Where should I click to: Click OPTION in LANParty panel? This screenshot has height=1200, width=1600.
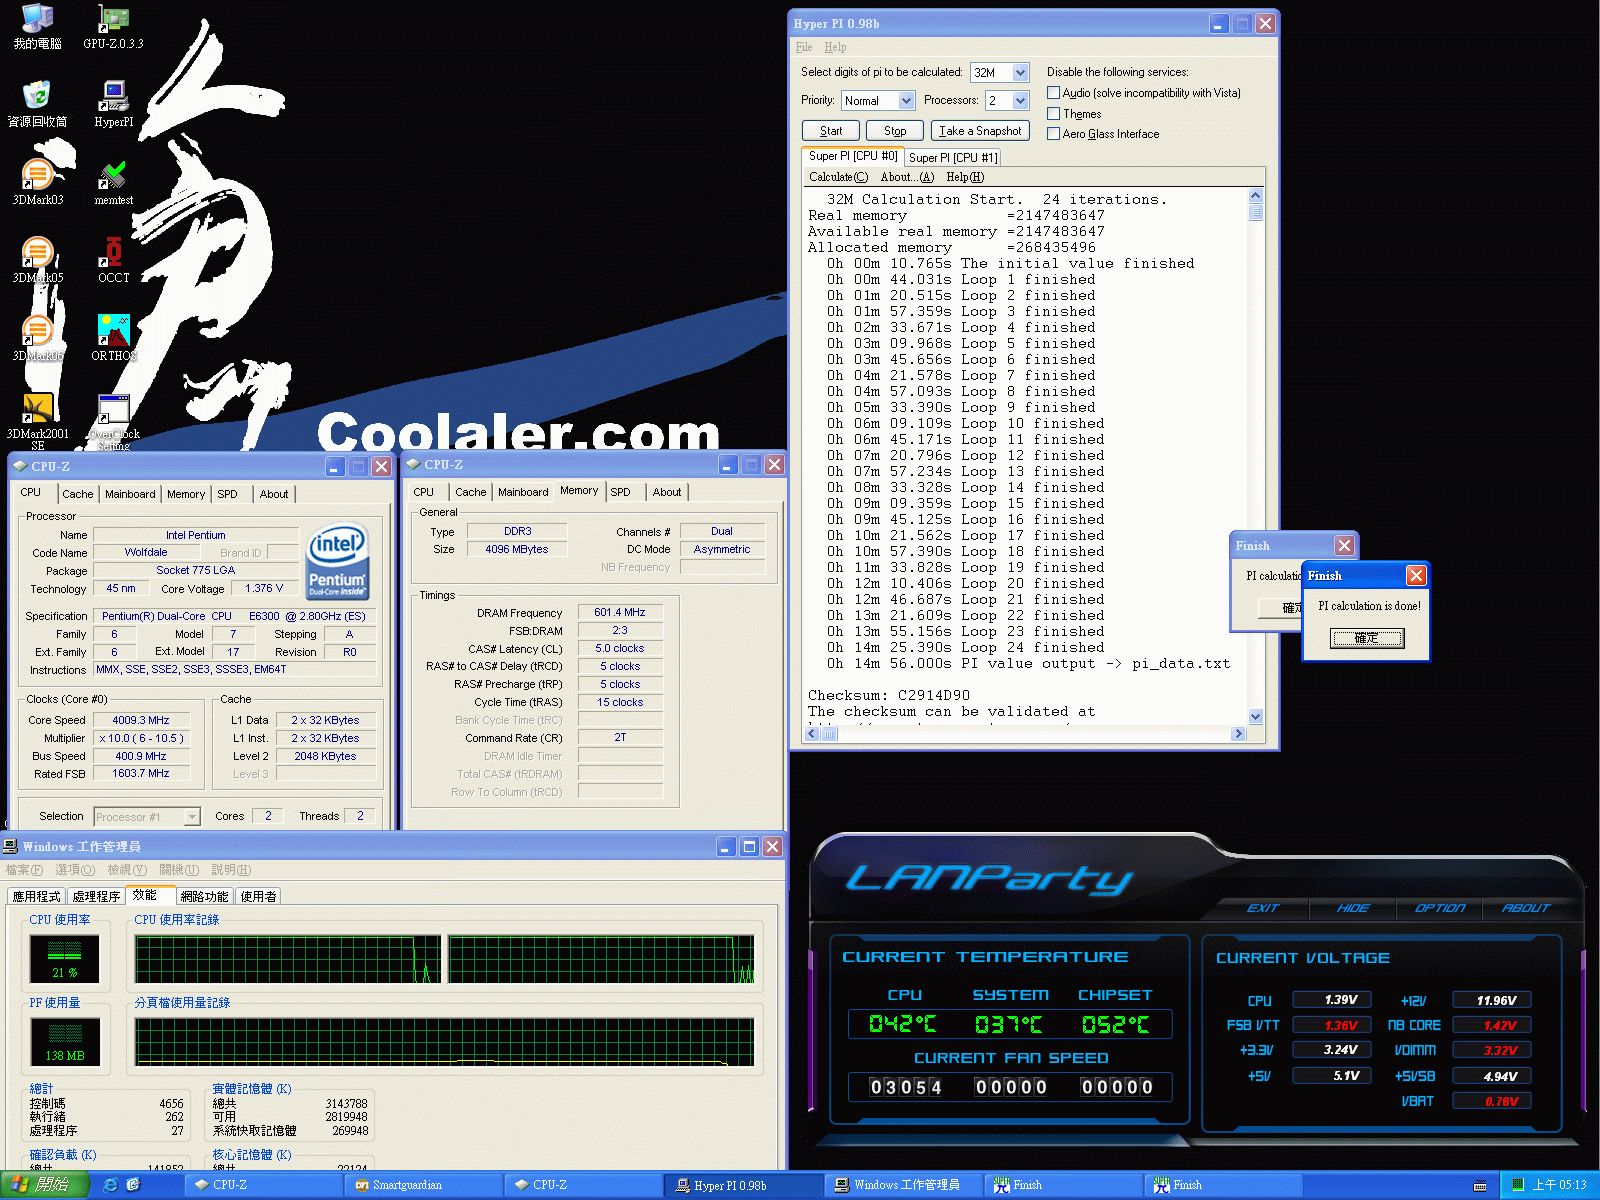[x=1440, y=908]
